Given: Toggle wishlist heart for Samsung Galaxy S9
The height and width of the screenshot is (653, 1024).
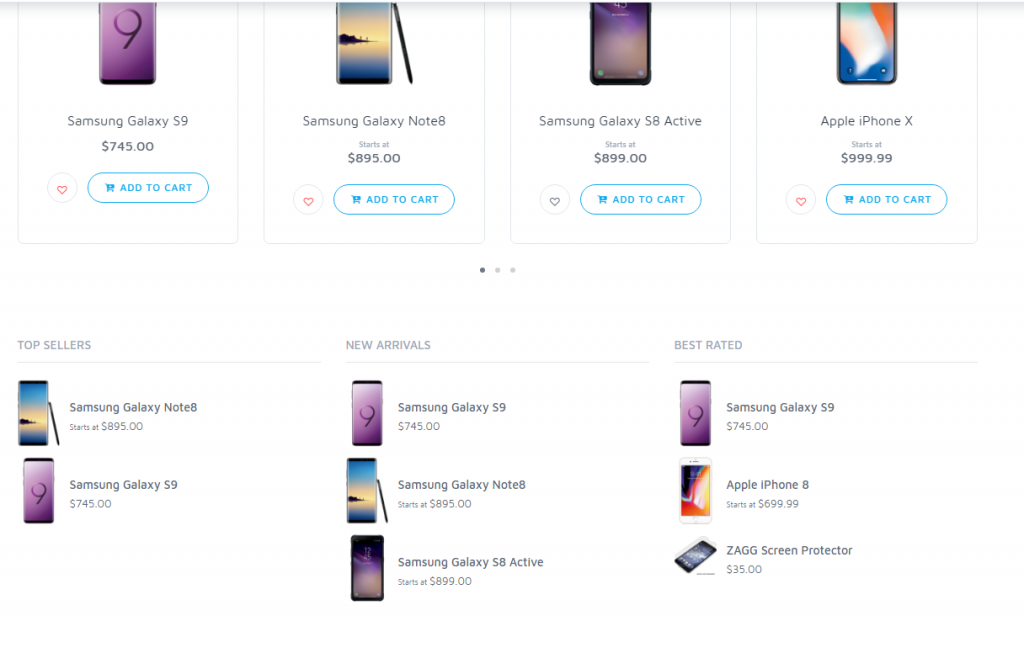Looking at the screenshot, I should click(x=62, y=189).
